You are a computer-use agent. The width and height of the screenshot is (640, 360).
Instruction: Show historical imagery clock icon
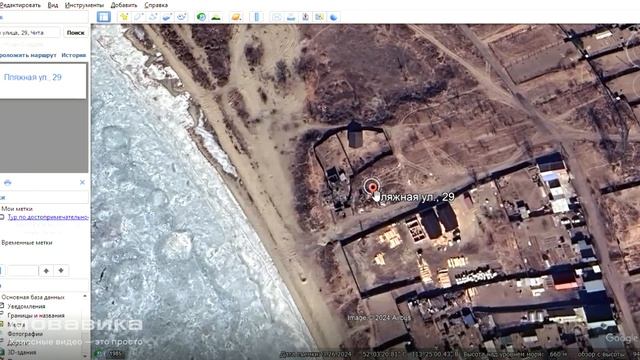[x=201, y=17]
